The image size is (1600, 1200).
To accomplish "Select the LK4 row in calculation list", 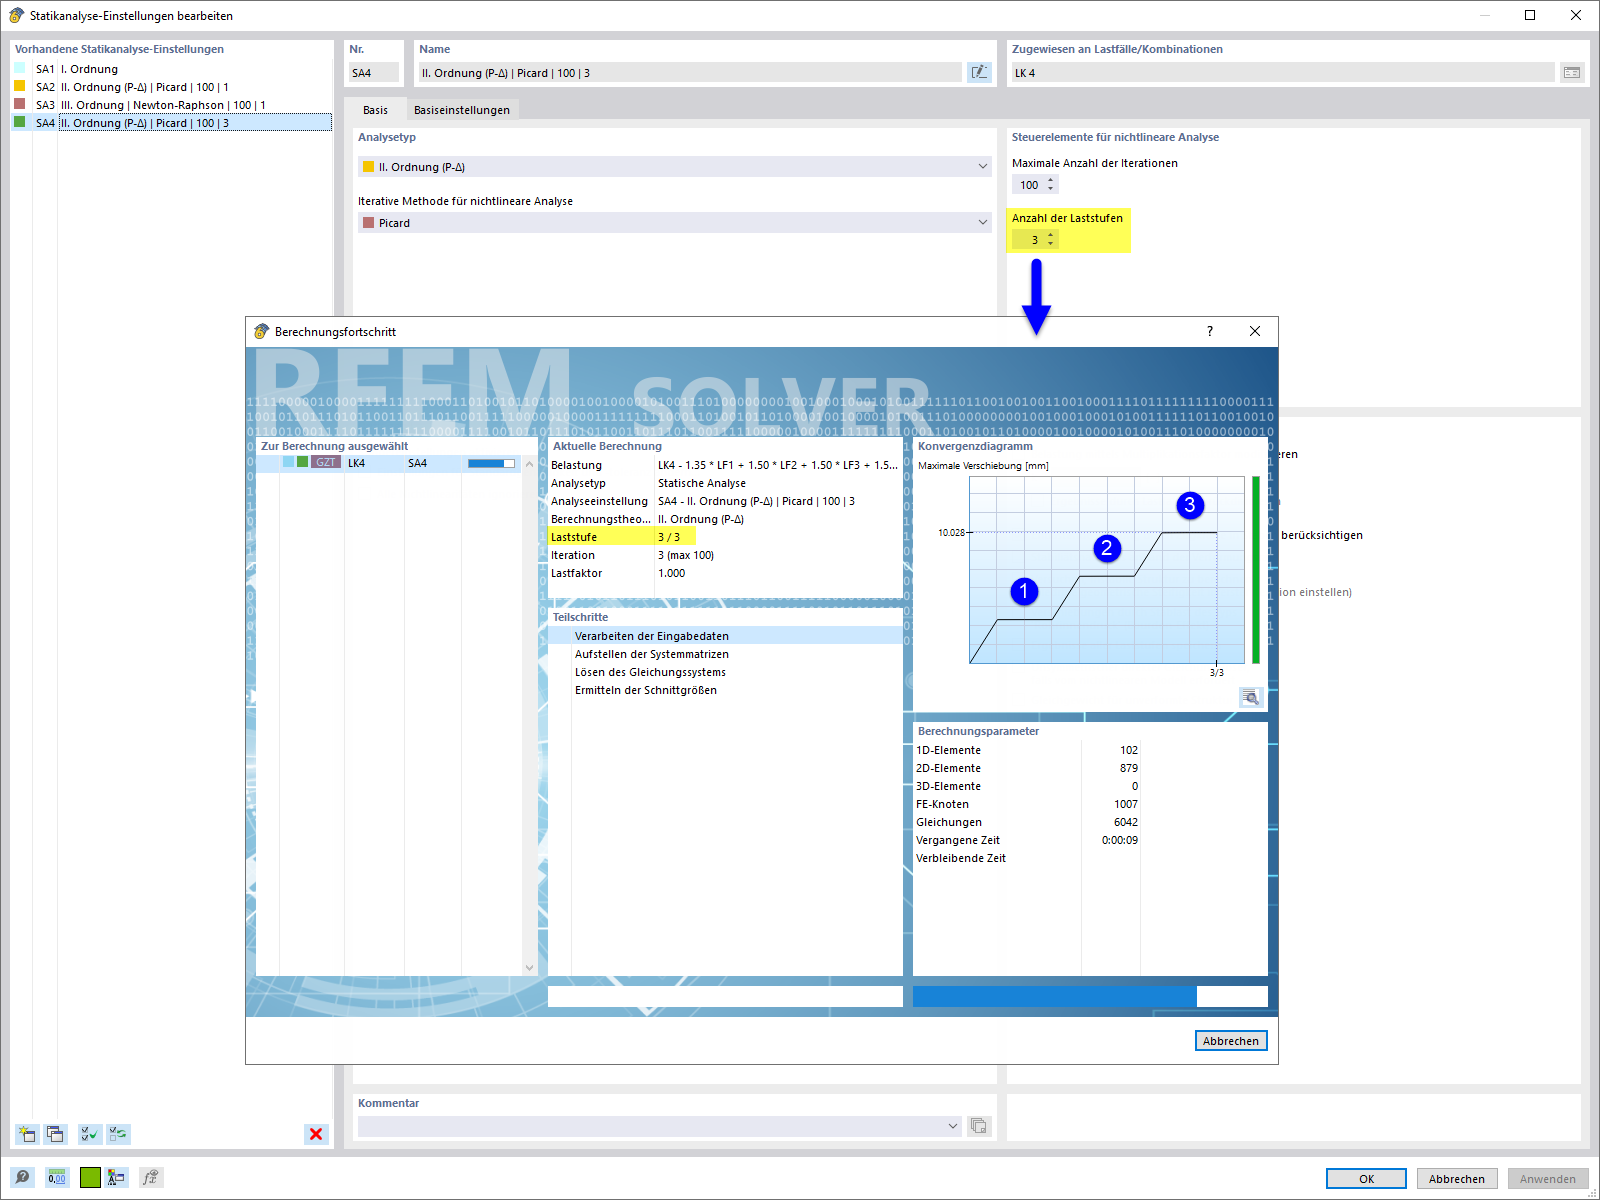I will click(x=390, y=463).
